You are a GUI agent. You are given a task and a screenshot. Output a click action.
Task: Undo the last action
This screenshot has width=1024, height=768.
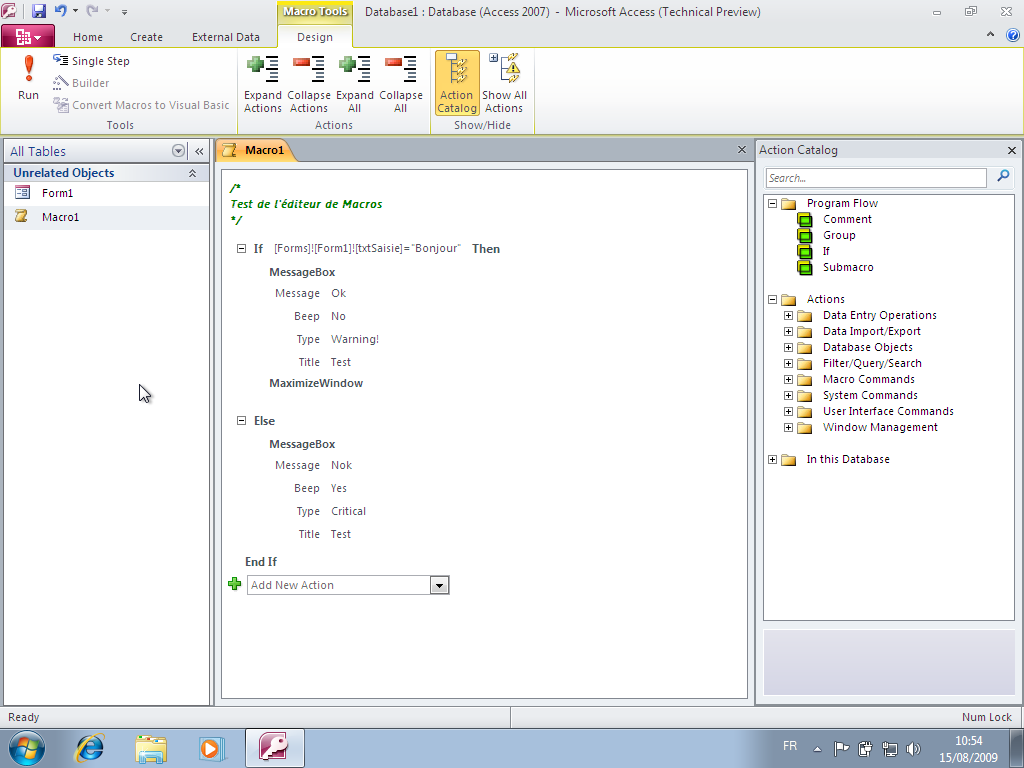pos(60,11)
